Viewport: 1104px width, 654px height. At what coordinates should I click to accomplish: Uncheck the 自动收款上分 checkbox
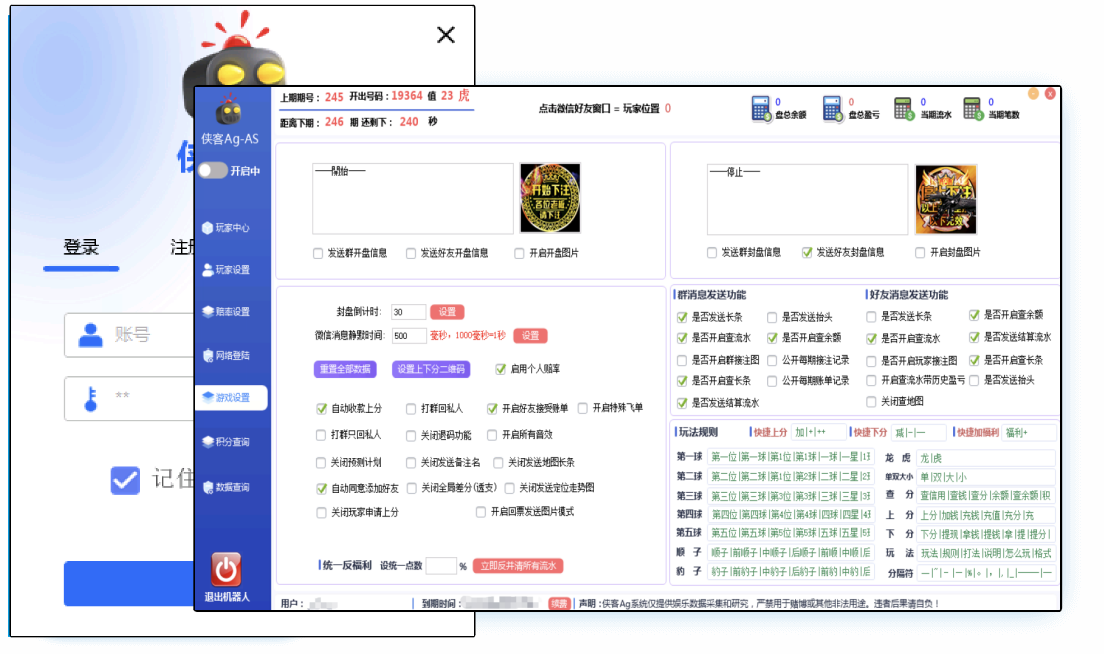322,408
